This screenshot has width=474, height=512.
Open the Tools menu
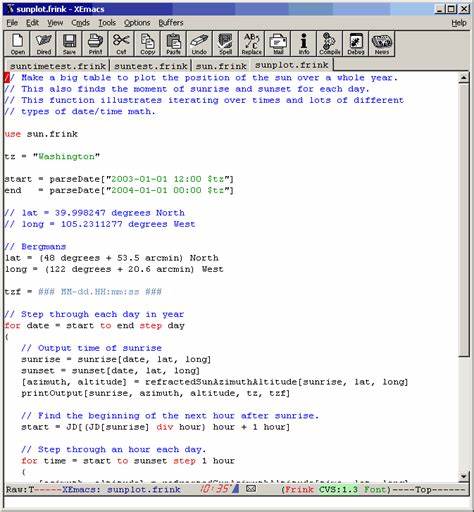click(107, 23)
